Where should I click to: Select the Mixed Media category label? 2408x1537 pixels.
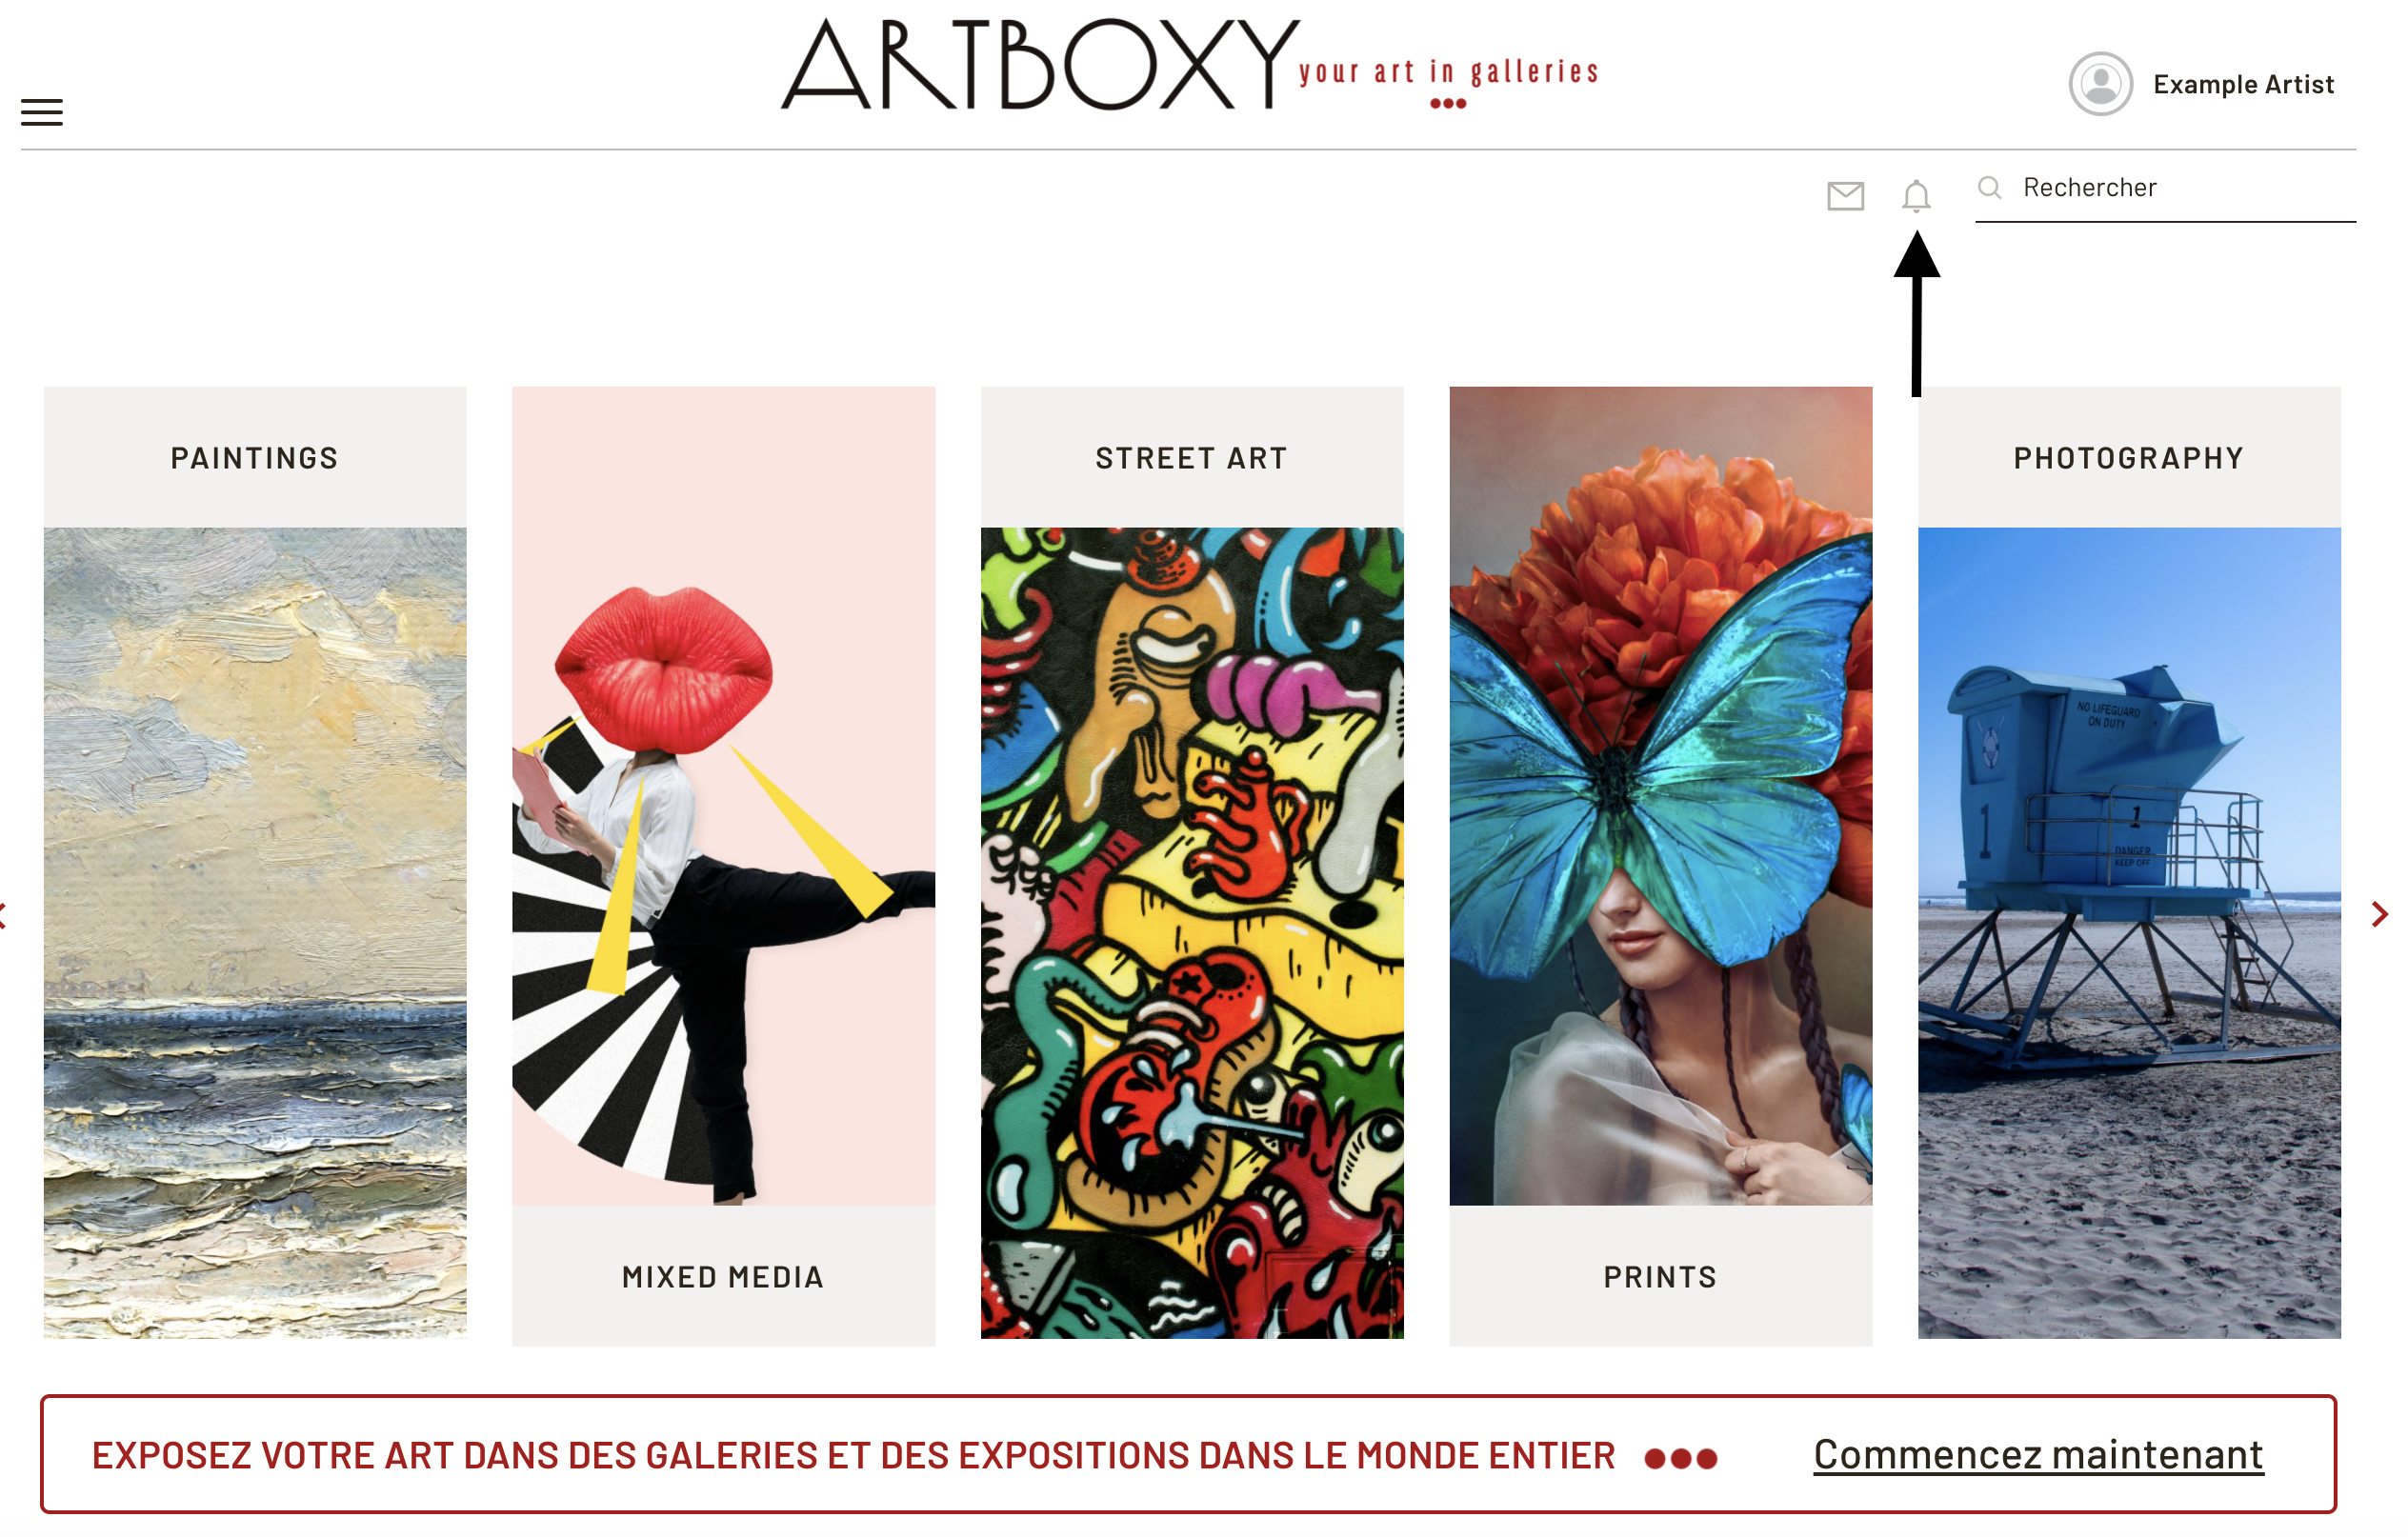(723, 1277)
